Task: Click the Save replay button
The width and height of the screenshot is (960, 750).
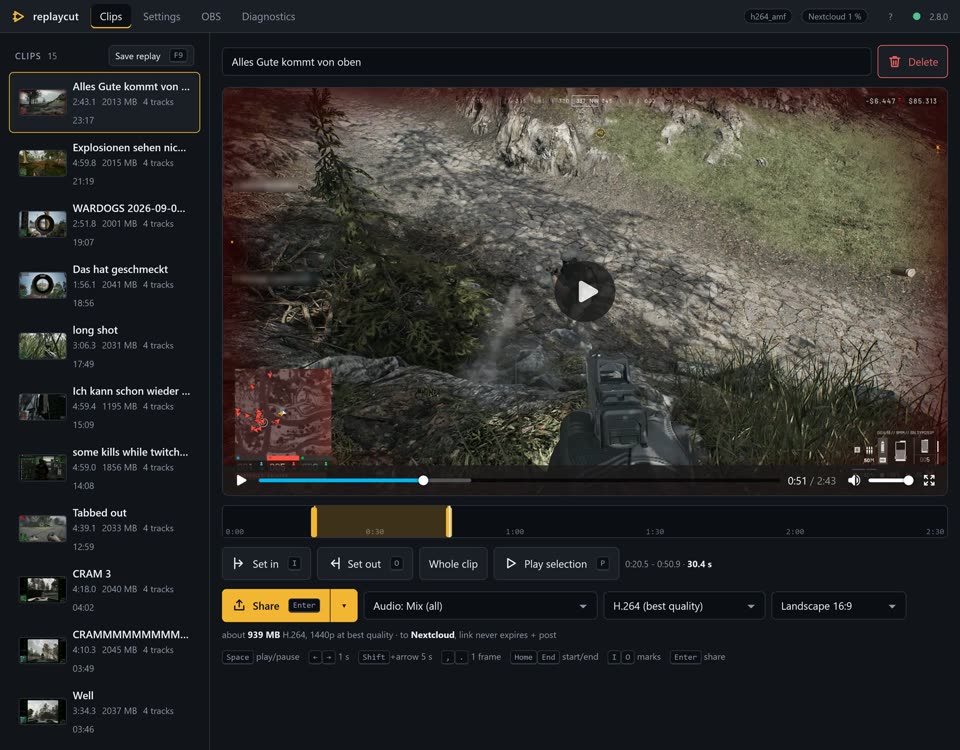Action: tap(151, 56)
